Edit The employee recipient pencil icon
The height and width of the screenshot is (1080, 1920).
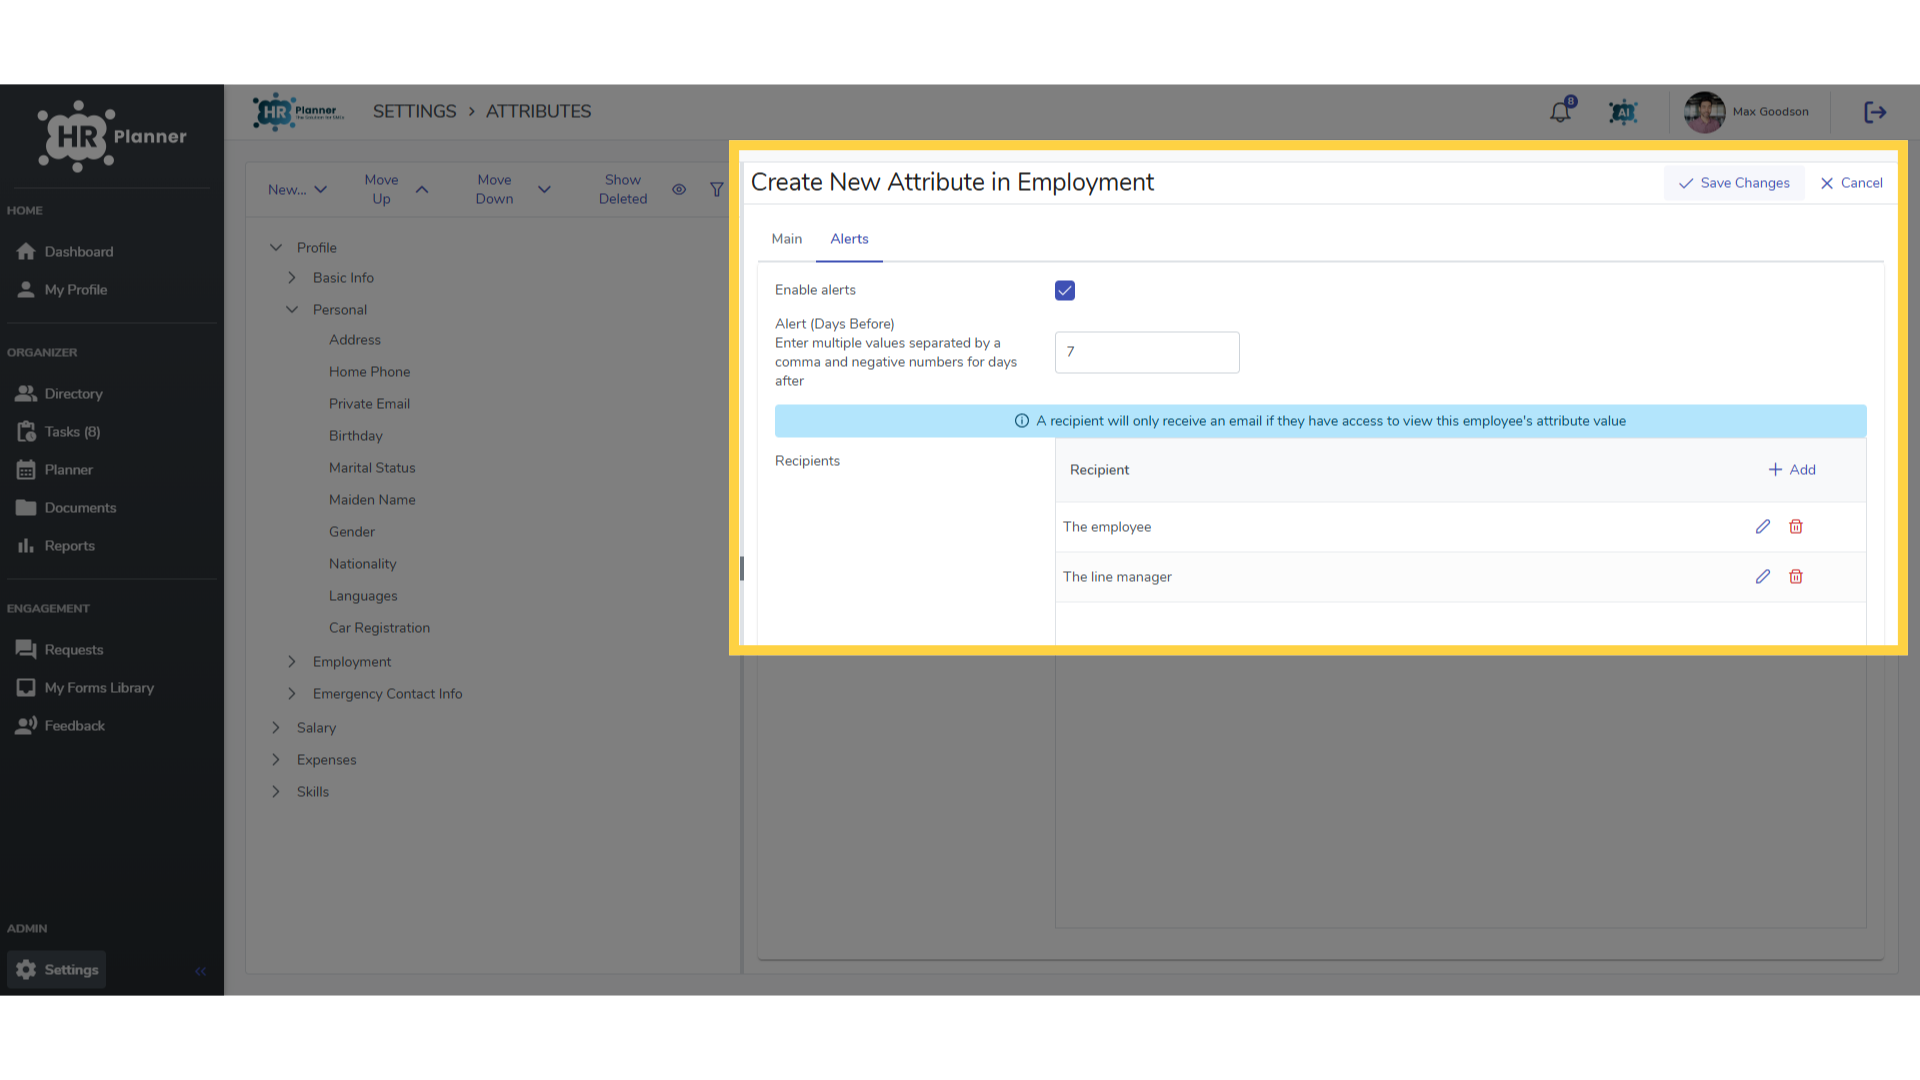pos(1763,527)
